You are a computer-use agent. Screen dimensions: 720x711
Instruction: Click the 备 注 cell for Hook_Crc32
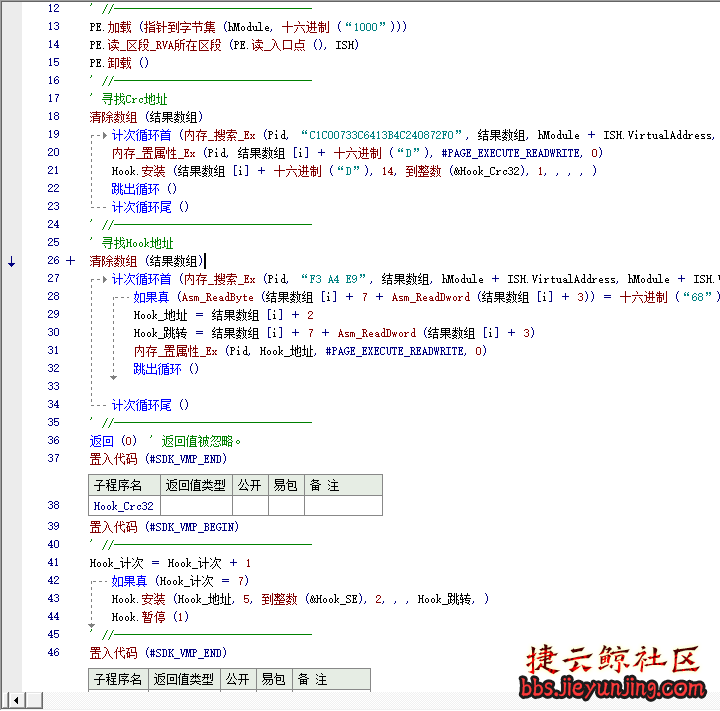tap(343, 506)
